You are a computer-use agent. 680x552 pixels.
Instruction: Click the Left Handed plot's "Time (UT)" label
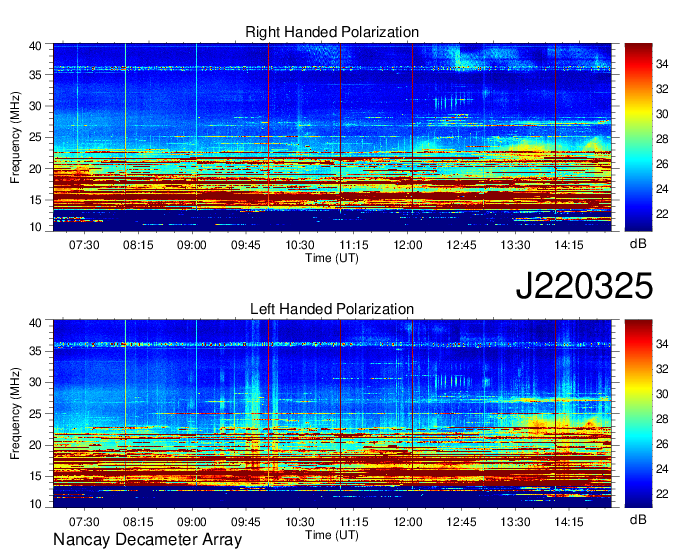pos(332,535)
